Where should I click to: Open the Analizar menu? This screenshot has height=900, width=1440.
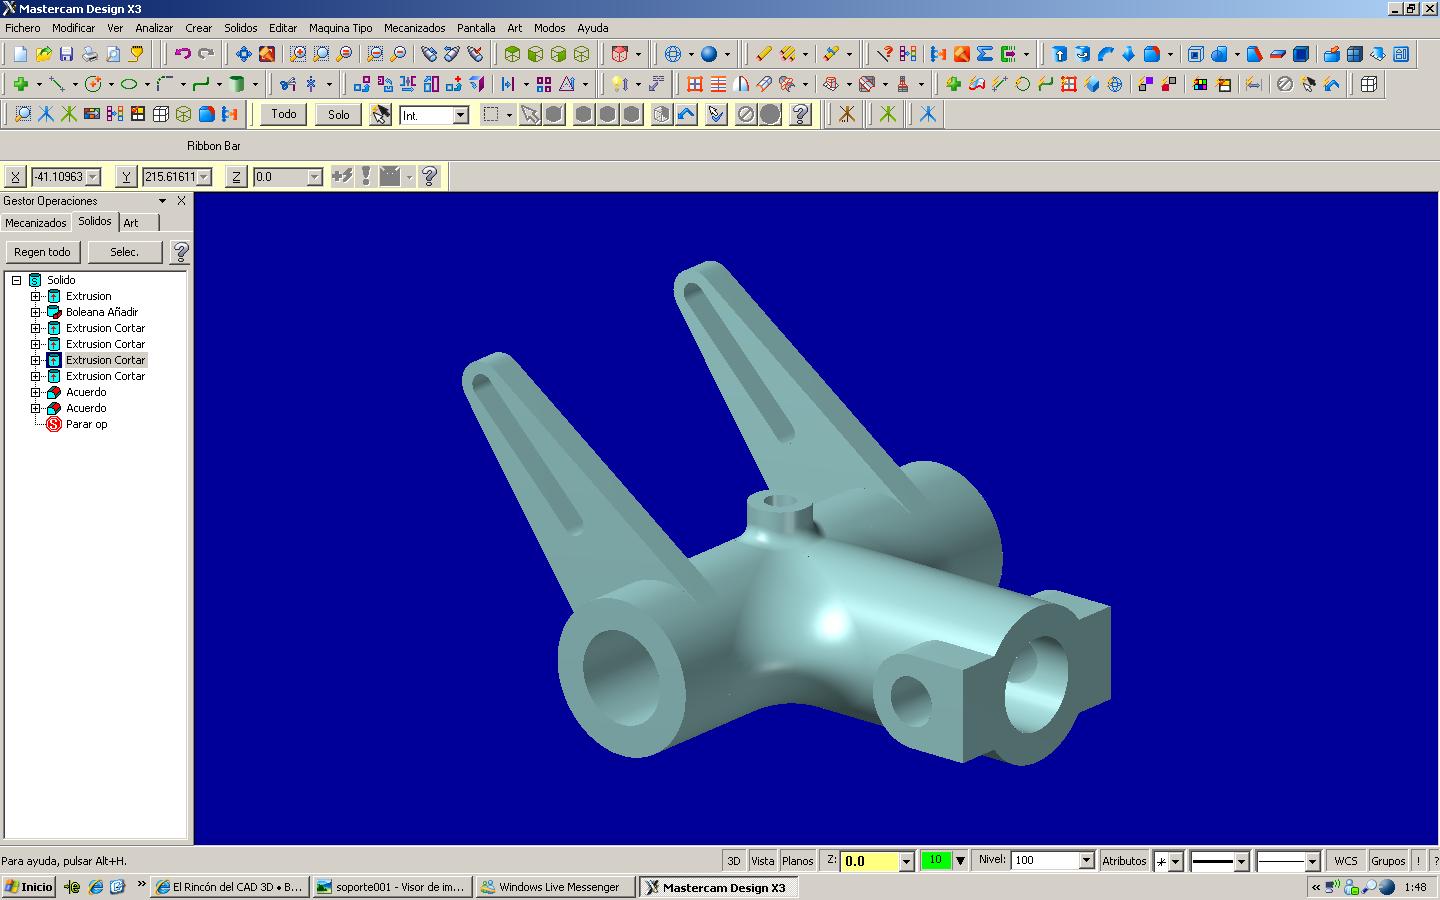click(154, 28)
